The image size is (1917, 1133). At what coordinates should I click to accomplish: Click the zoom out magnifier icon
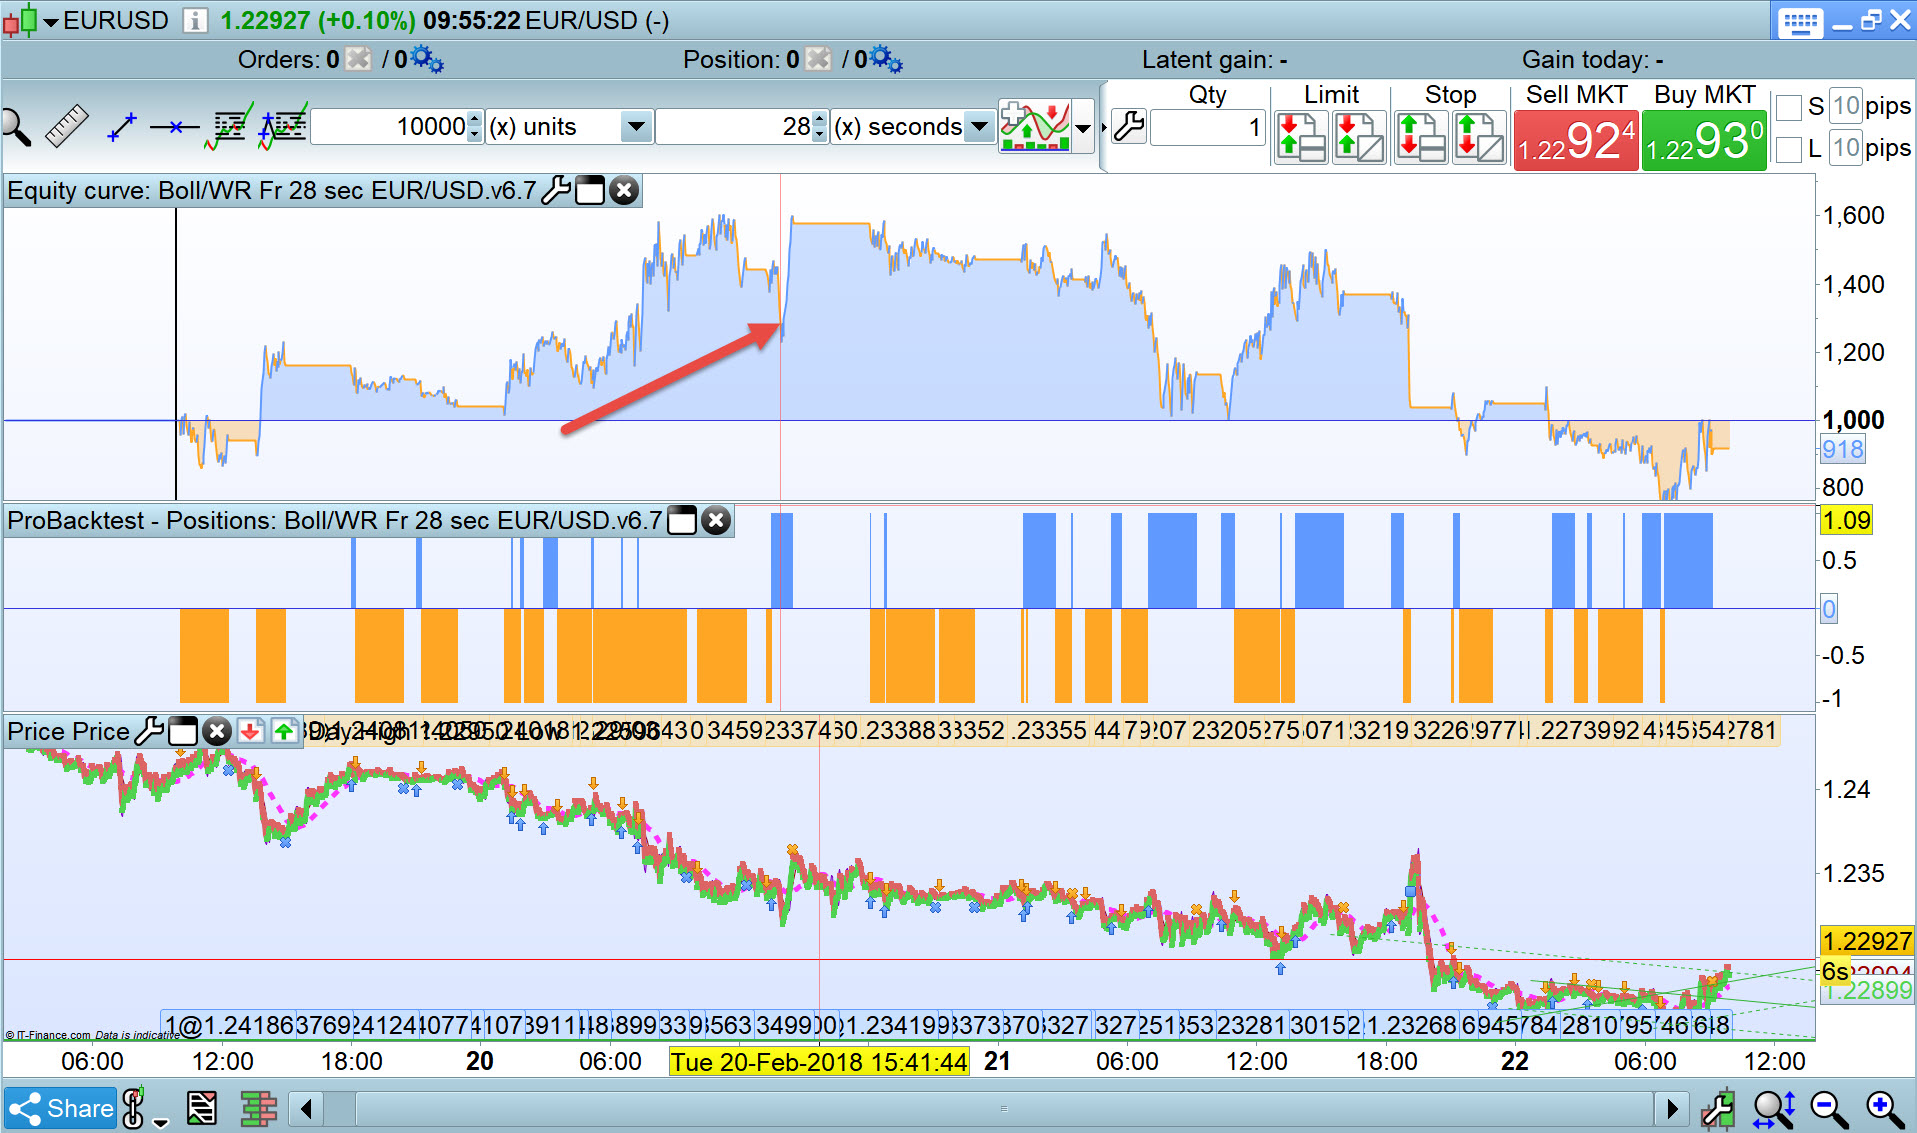coord(1829,1108)
